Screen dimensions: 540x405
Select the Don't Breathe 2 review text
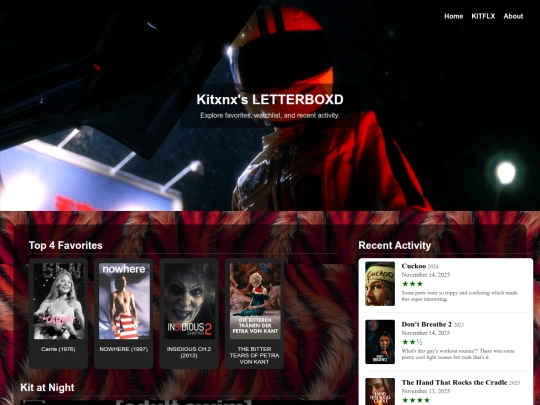click(x=458, y=354)
